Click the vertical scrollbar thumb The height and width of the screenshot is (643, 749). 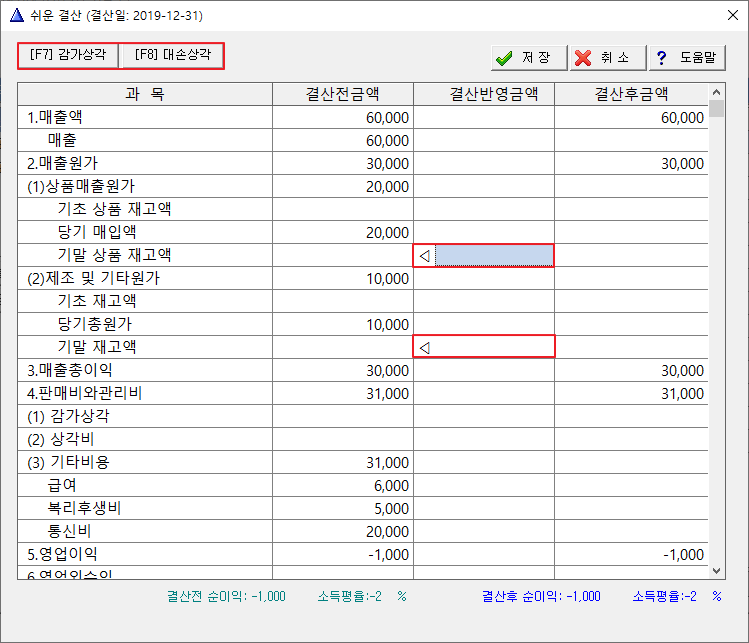click(x=716, y=108)
